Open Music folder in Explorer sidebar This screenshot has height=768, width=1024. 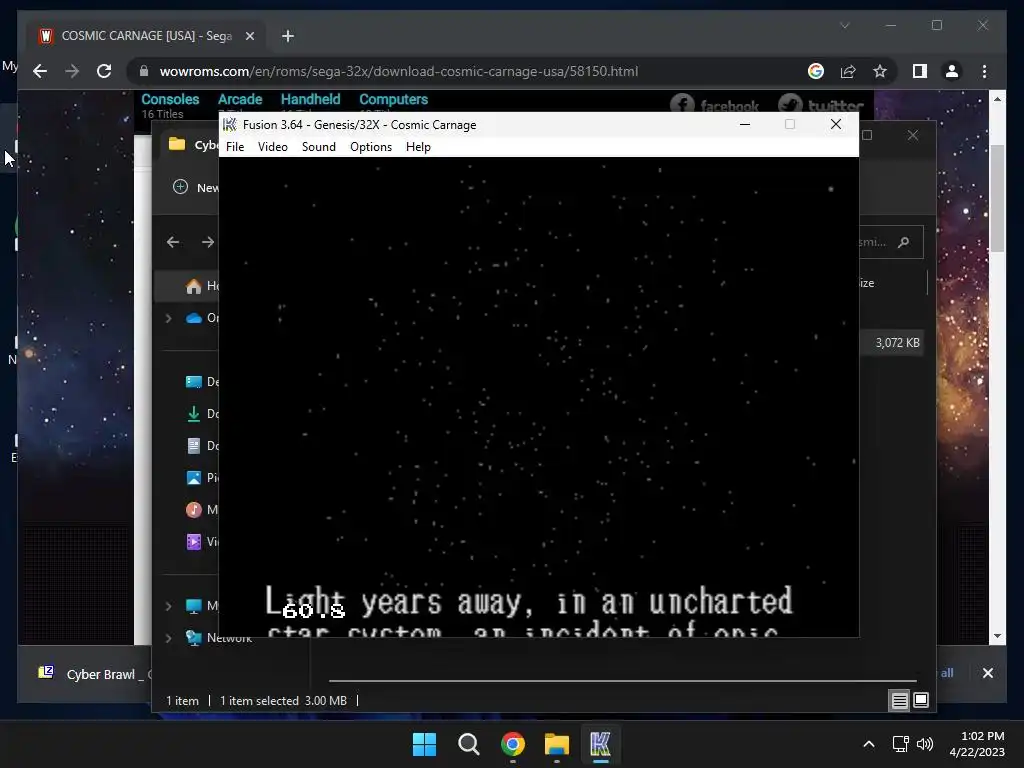(x=201, y=509)
